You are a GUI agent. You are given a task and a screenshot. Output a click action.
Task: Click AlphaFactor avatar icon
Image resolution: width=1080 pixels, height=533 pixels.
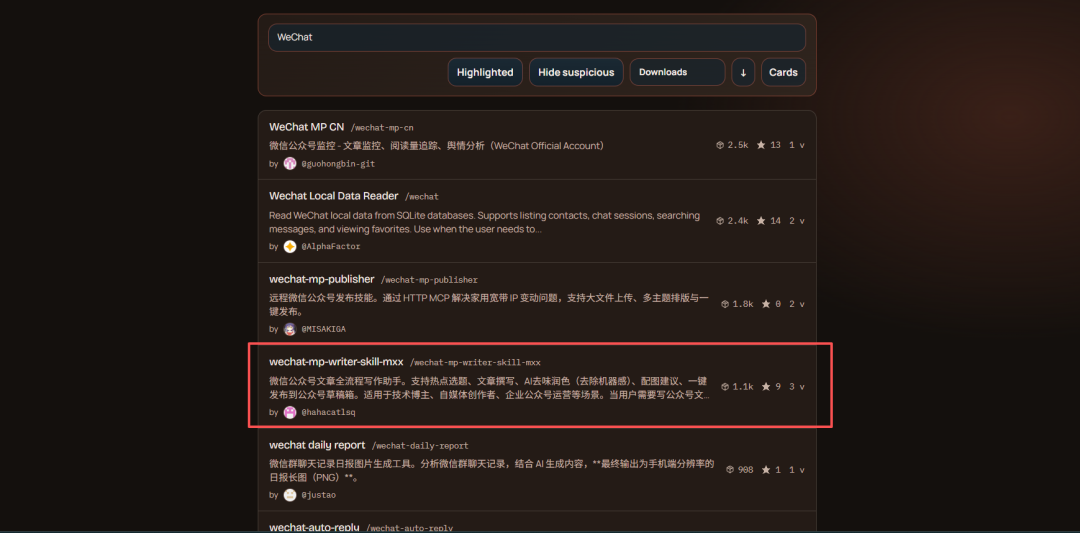coord(290,247)
